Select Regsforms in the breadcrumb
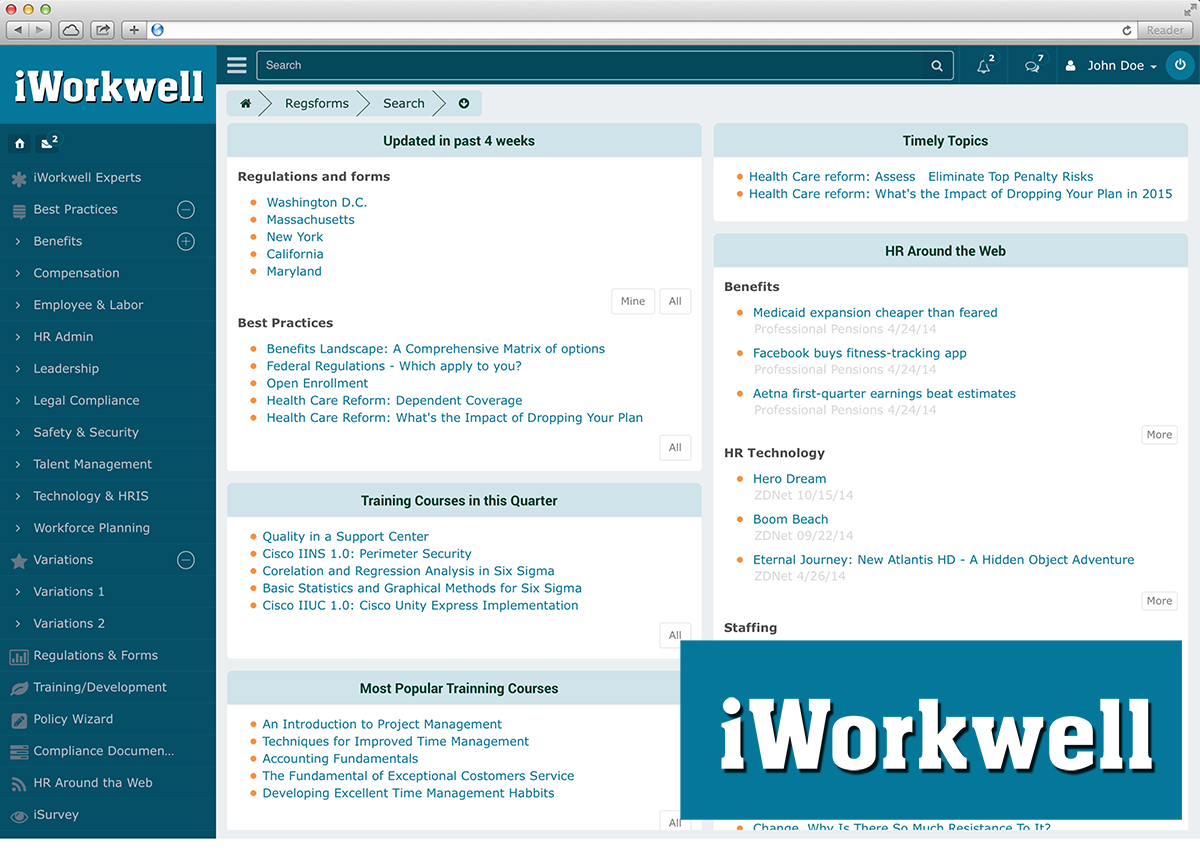Screen dimensions: 1200x851 (316, 102)
